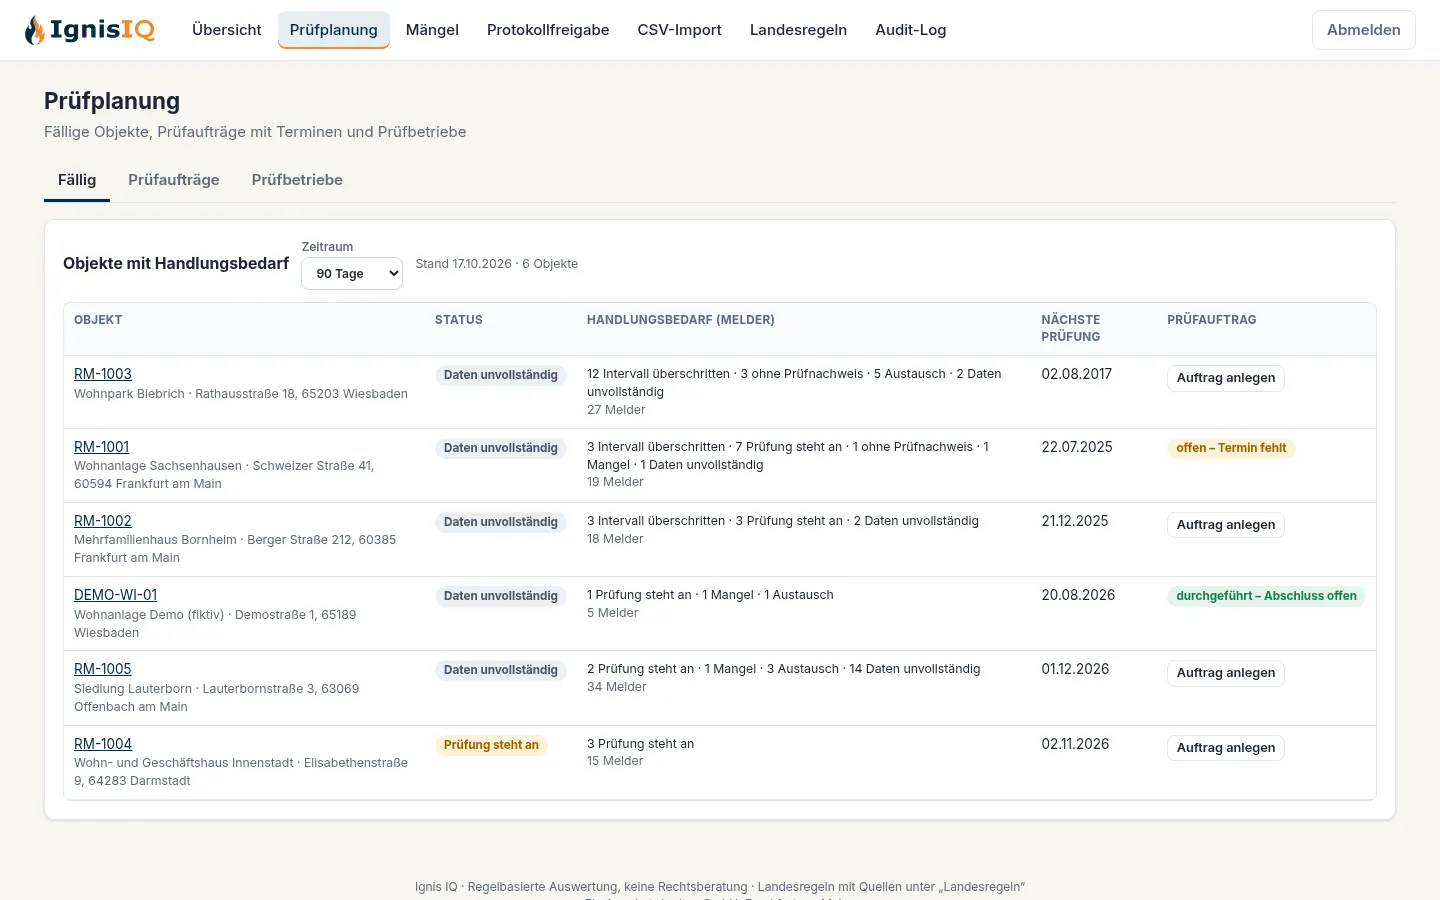Click the date 01.12.2026
Image resolution: width=1440 pixels, height=900 pixels.
1075,669
